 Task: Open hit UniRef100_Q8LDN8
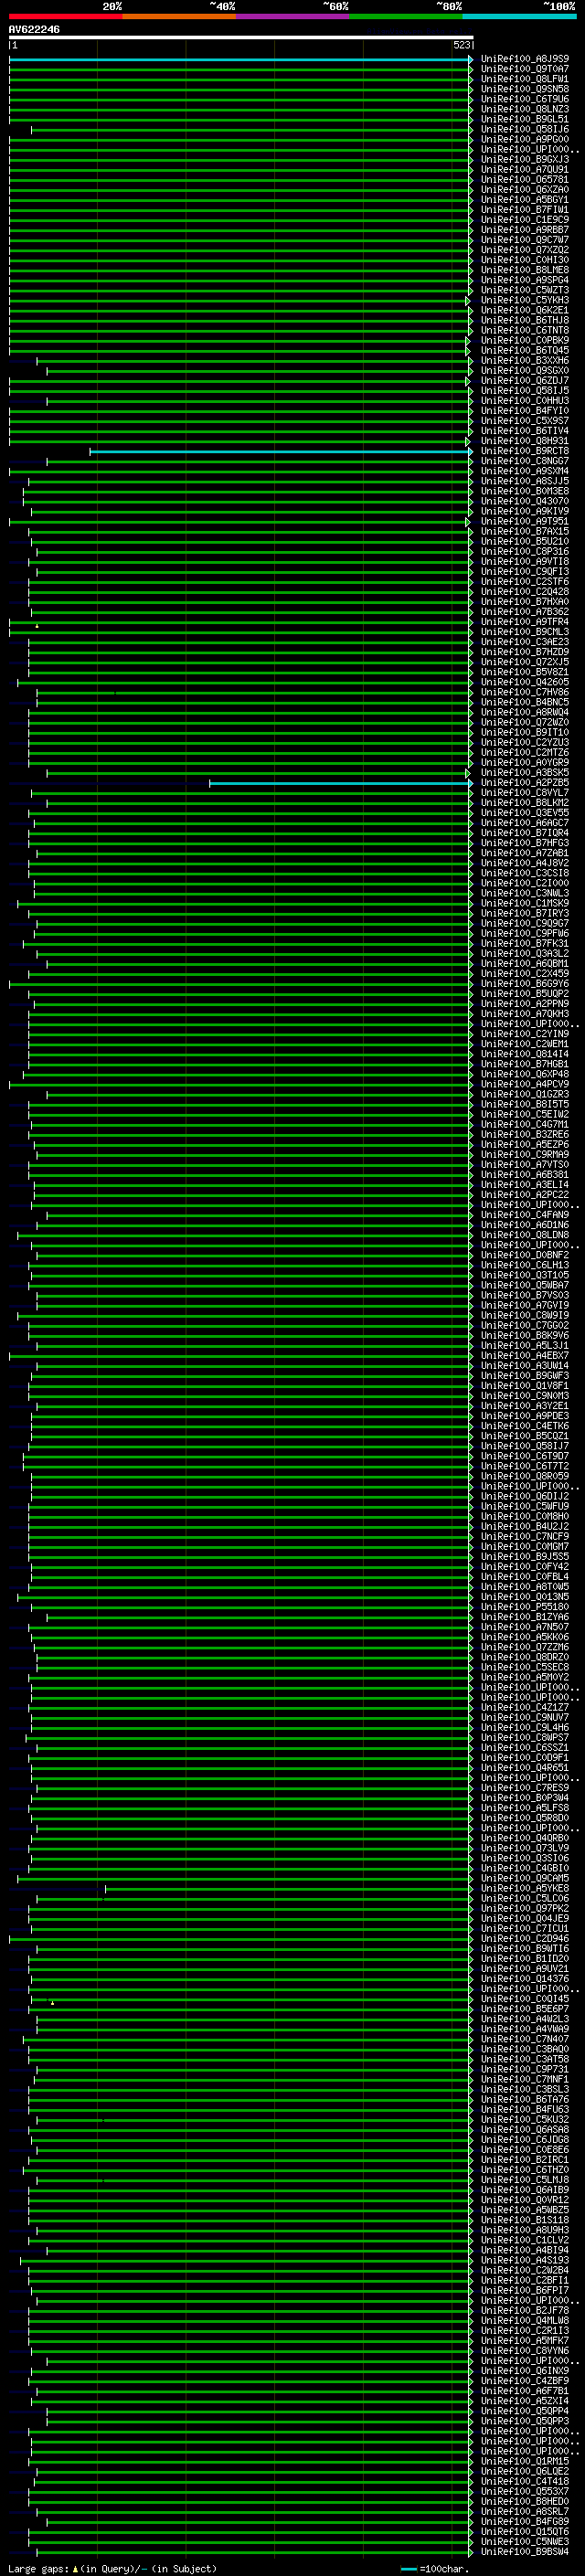525,1236
